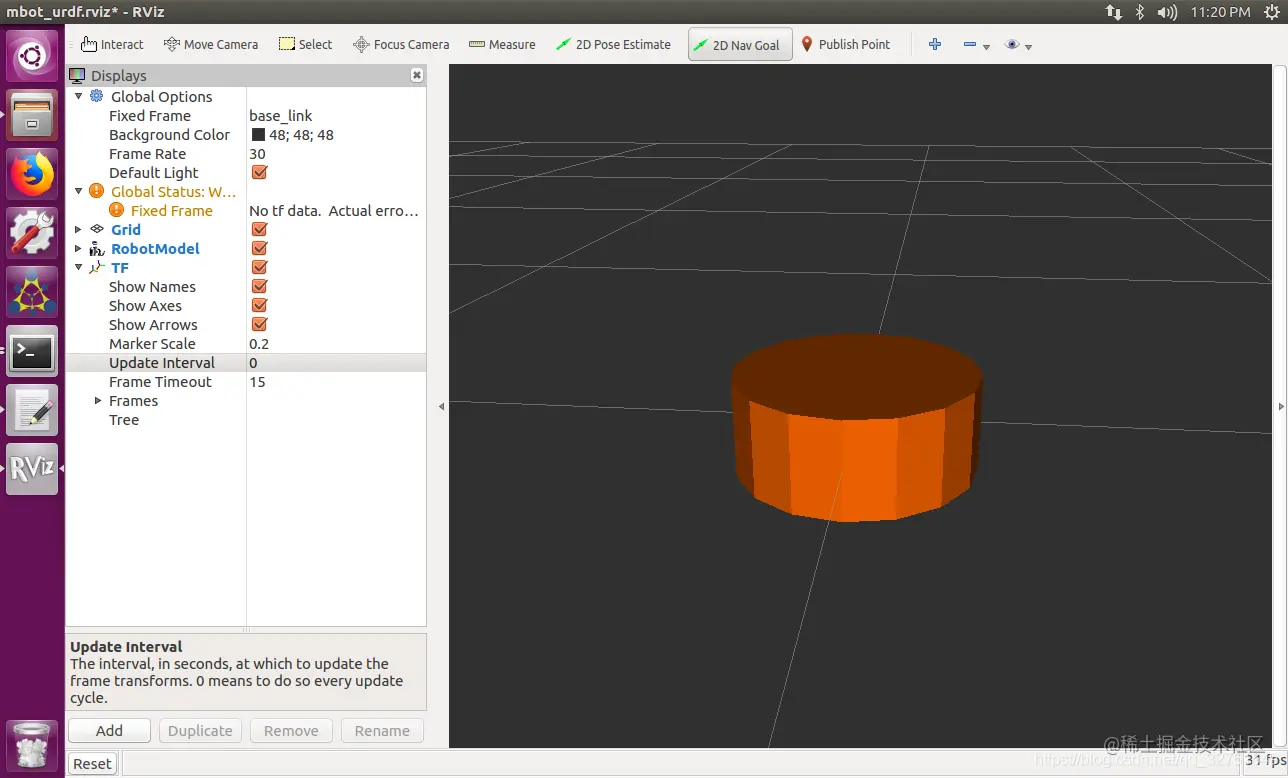Select the 2D Nav Goal tool
The width and height of the screenshot is (1288, 778).
point(740,44)
